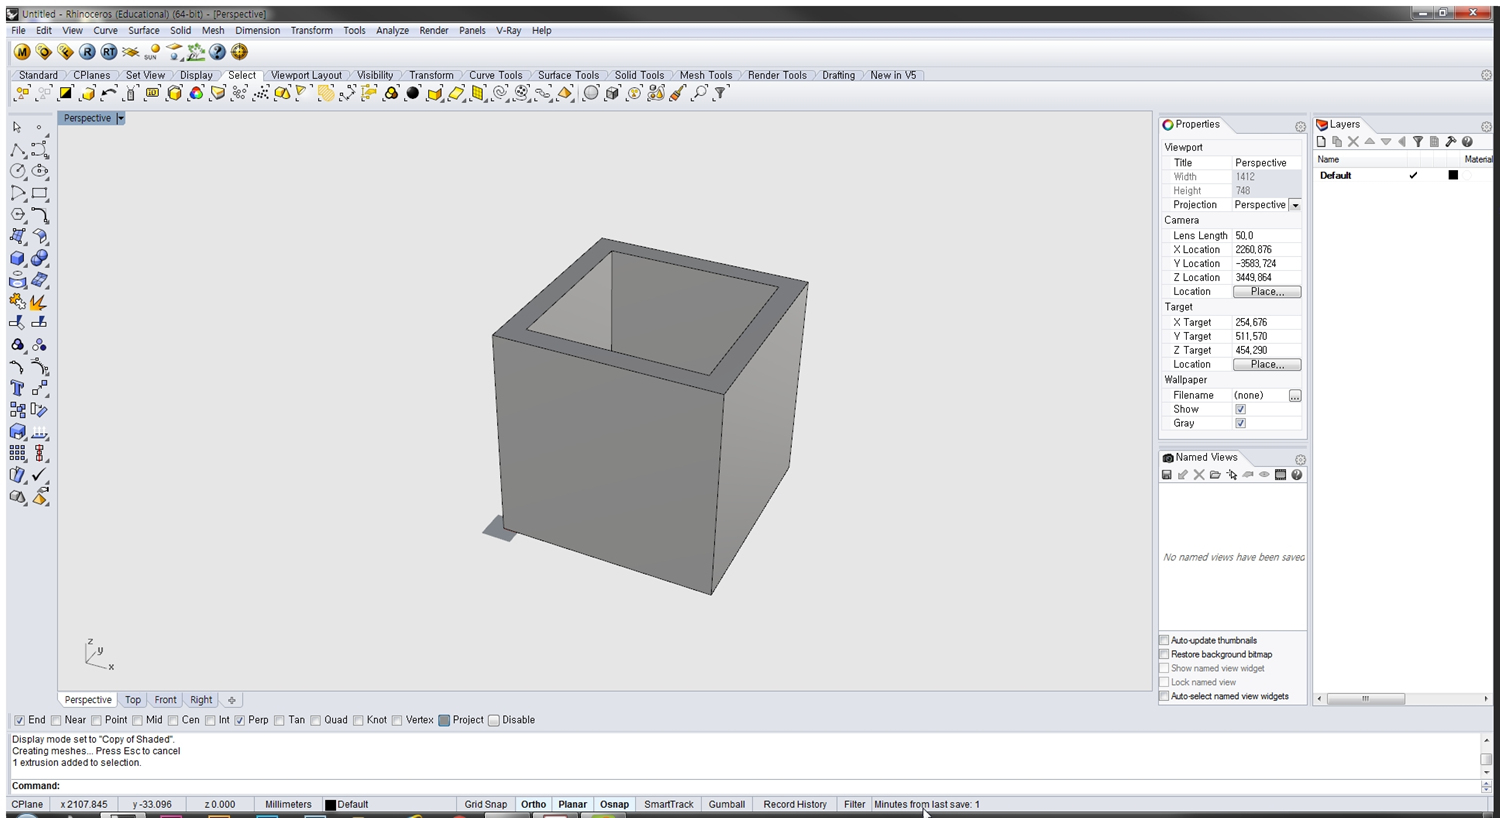The width and height of the screenshot is (1500, 818).
Task: Click the V-Ray SUN light icon
Action: point(152,52)
